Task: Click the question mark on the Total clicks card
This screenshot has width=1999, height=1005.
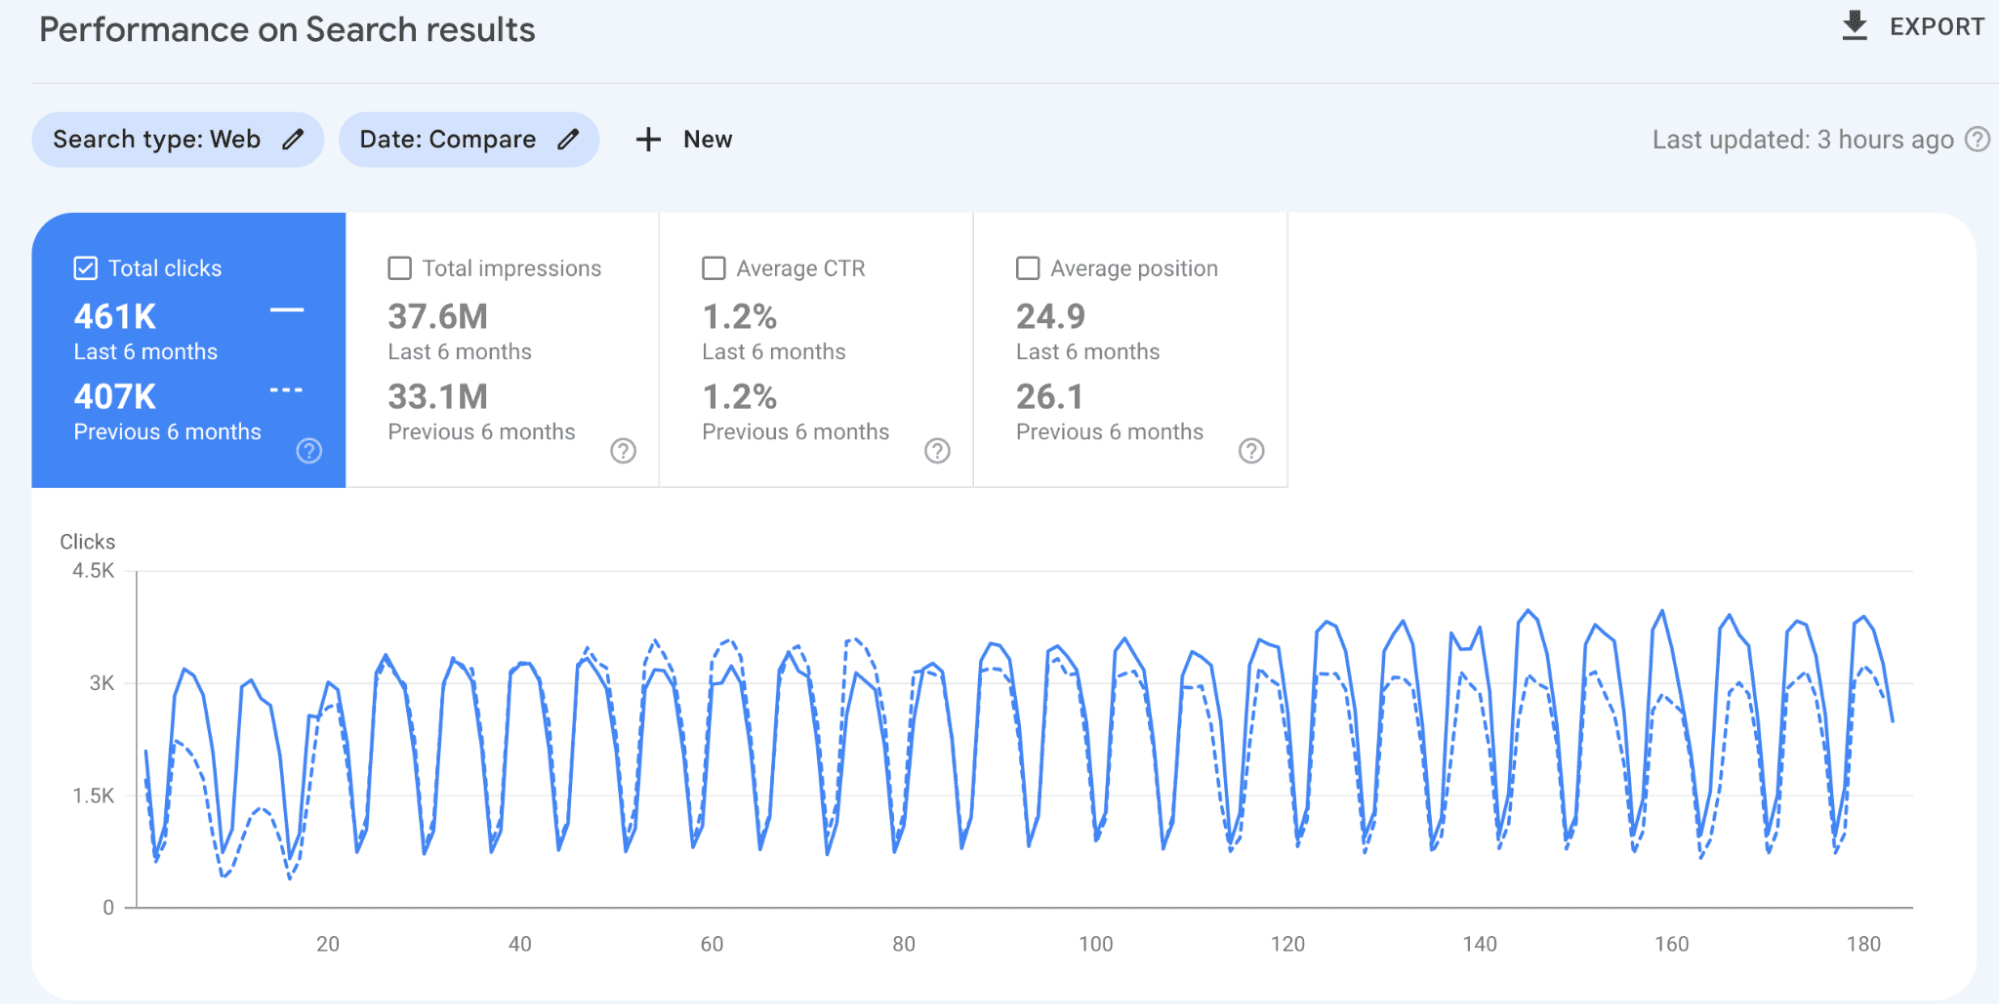Action: (309, 451)
